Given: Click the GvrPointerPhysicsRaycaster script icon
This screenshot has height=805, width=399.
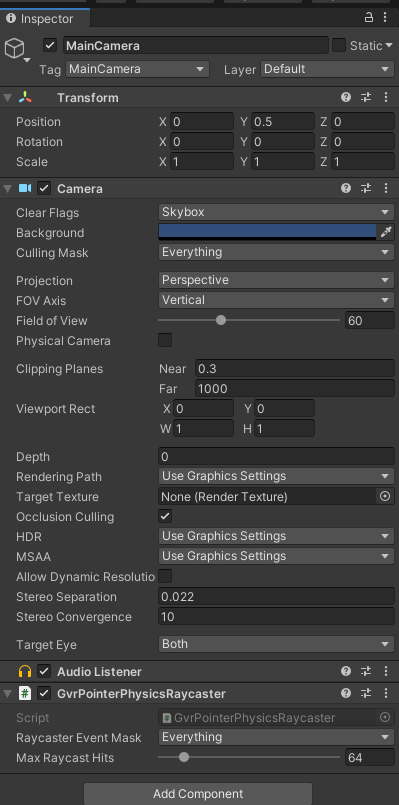Looking at the screenshot, I should 25,694.
